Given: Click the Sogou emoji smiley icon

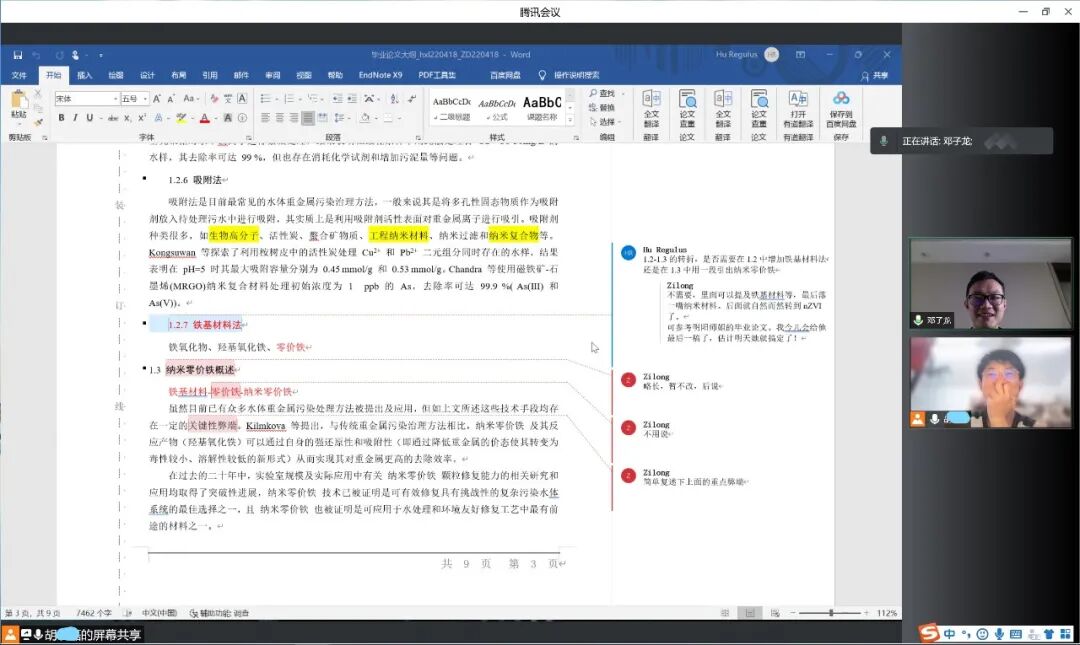Looking at the screenshot, I should 982,634.
